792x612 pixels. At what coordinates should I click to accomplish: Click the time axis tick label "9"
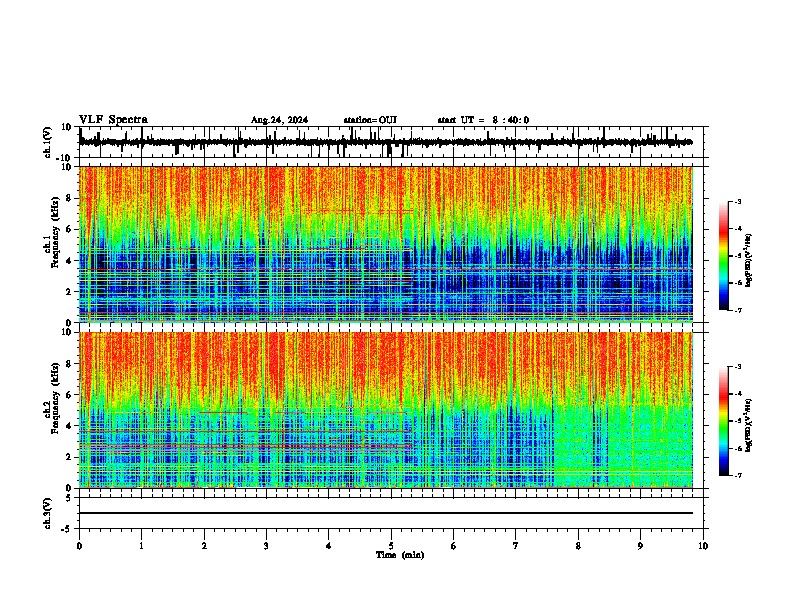pos(640,546)
